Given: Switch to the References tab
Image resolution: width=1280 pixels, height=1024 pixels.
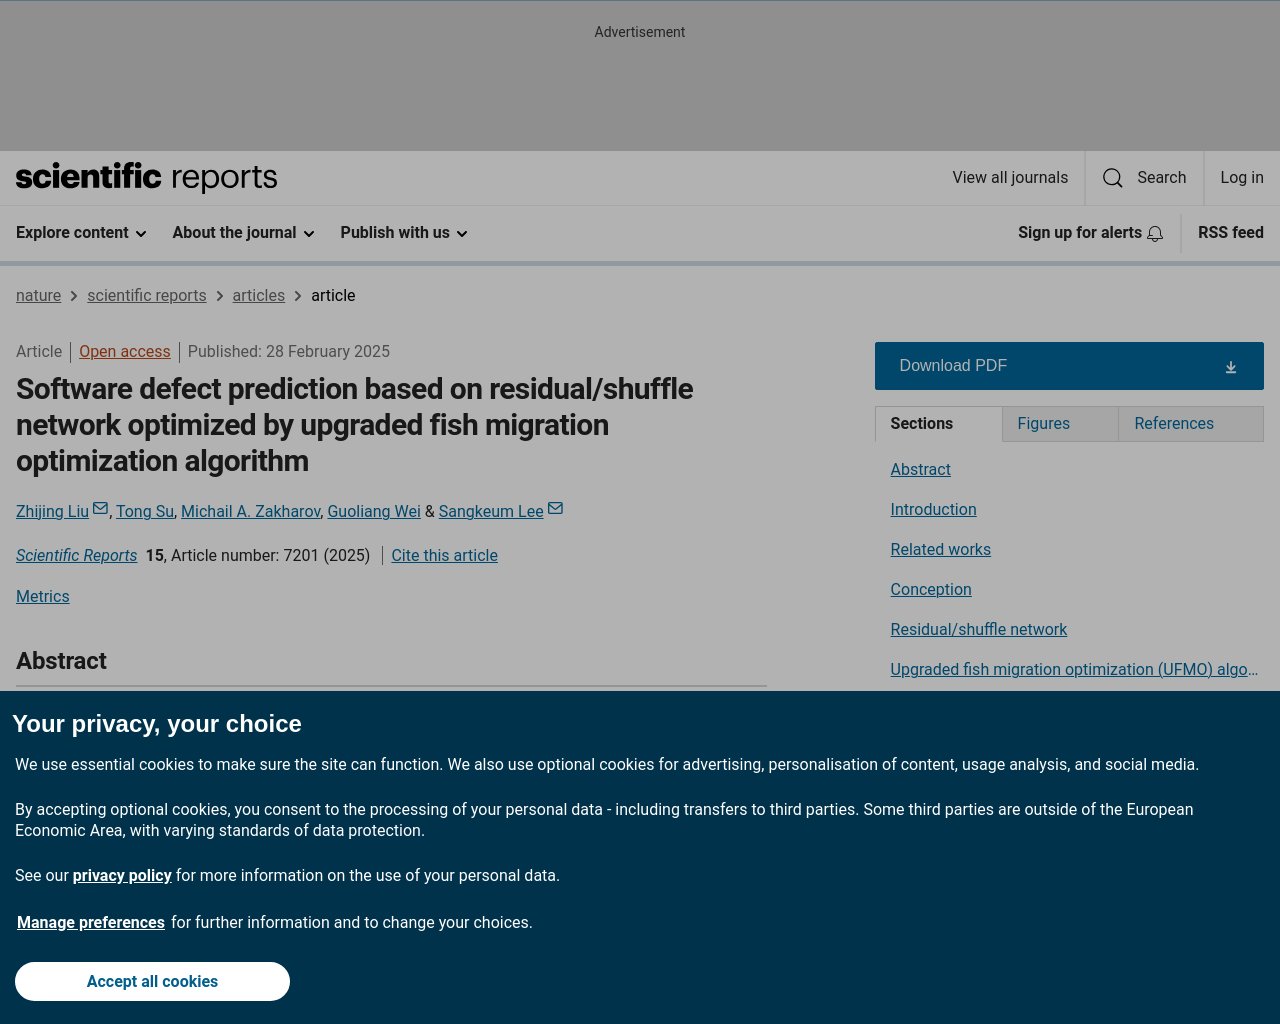Looking at the screenshot, I should 1191,424.
